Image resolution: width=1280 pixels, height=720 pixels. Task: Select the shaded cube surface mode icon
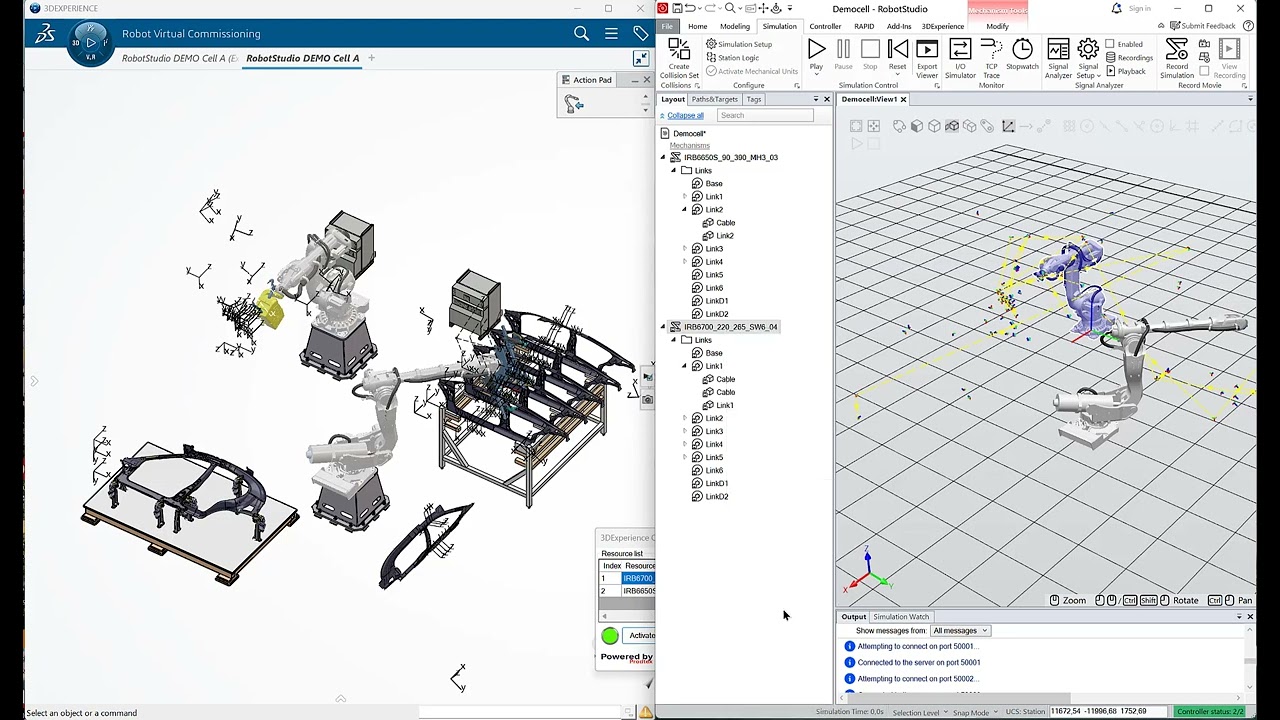point(916,126)
